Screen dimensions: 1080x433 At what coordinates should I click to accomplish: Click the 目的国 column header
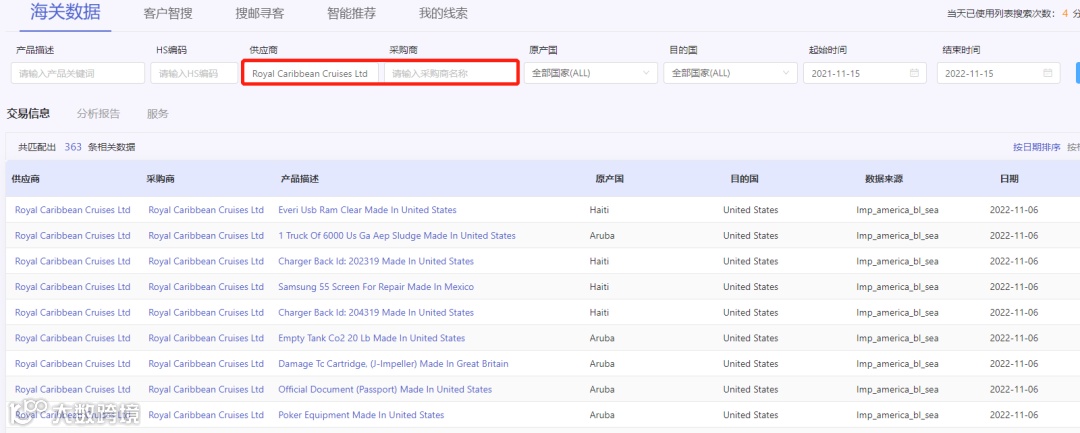[745, 179]
